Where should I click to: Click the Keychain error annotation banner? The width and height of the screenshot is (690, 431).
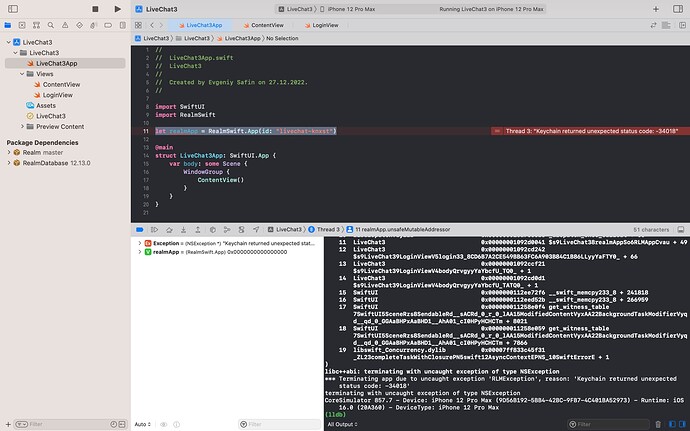[587, 131]
